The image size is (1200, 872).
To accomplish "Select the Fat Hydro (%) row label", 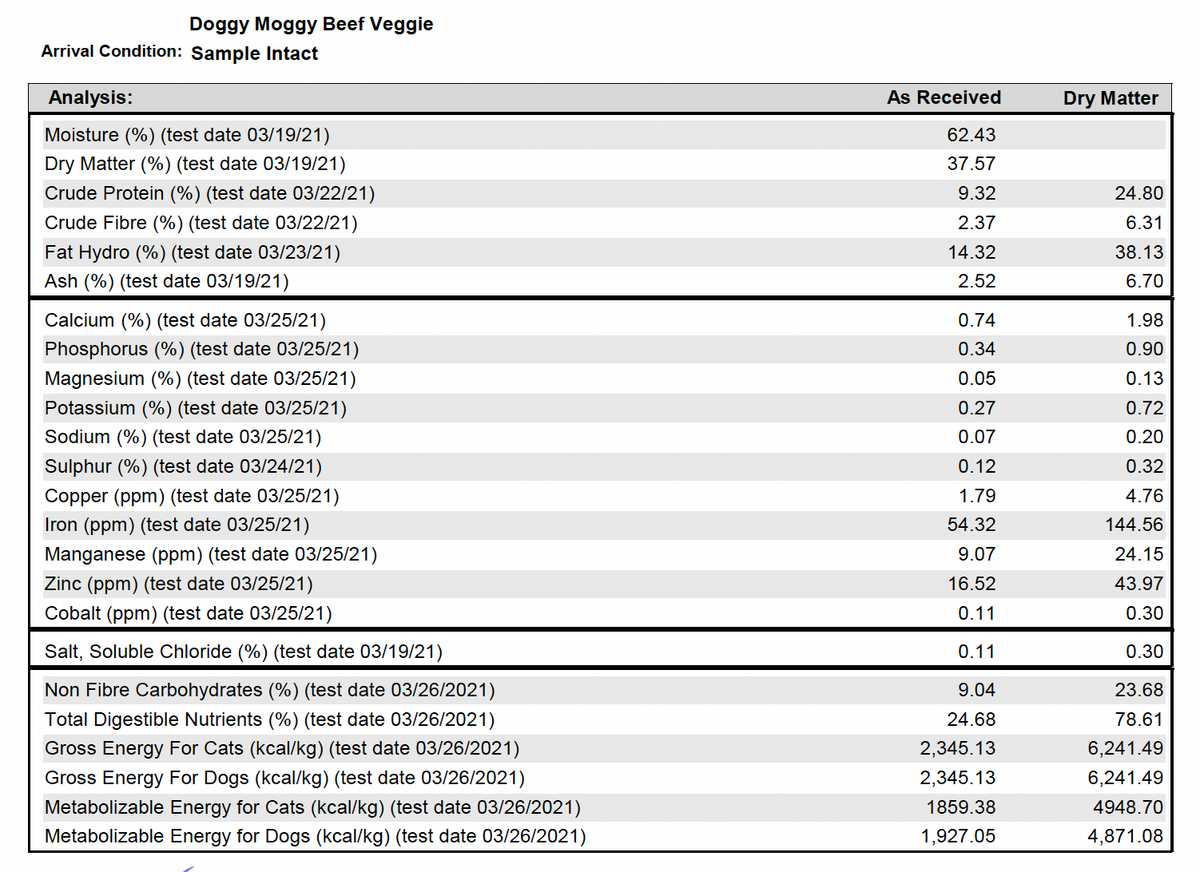I will [192, 252].
